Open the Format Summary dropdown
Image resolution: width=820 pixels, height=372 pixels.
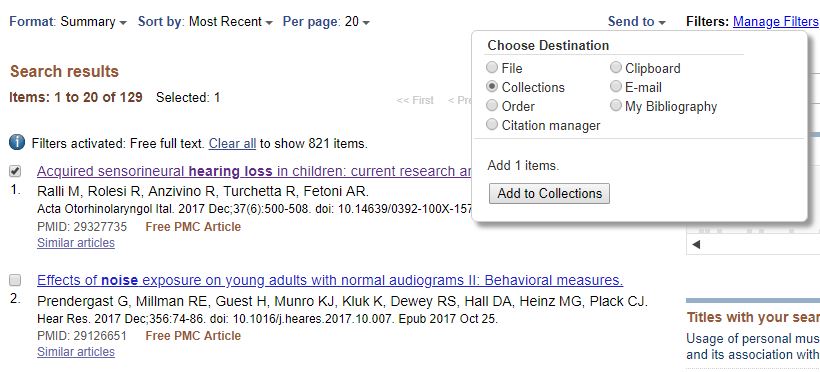pos(68,21)
